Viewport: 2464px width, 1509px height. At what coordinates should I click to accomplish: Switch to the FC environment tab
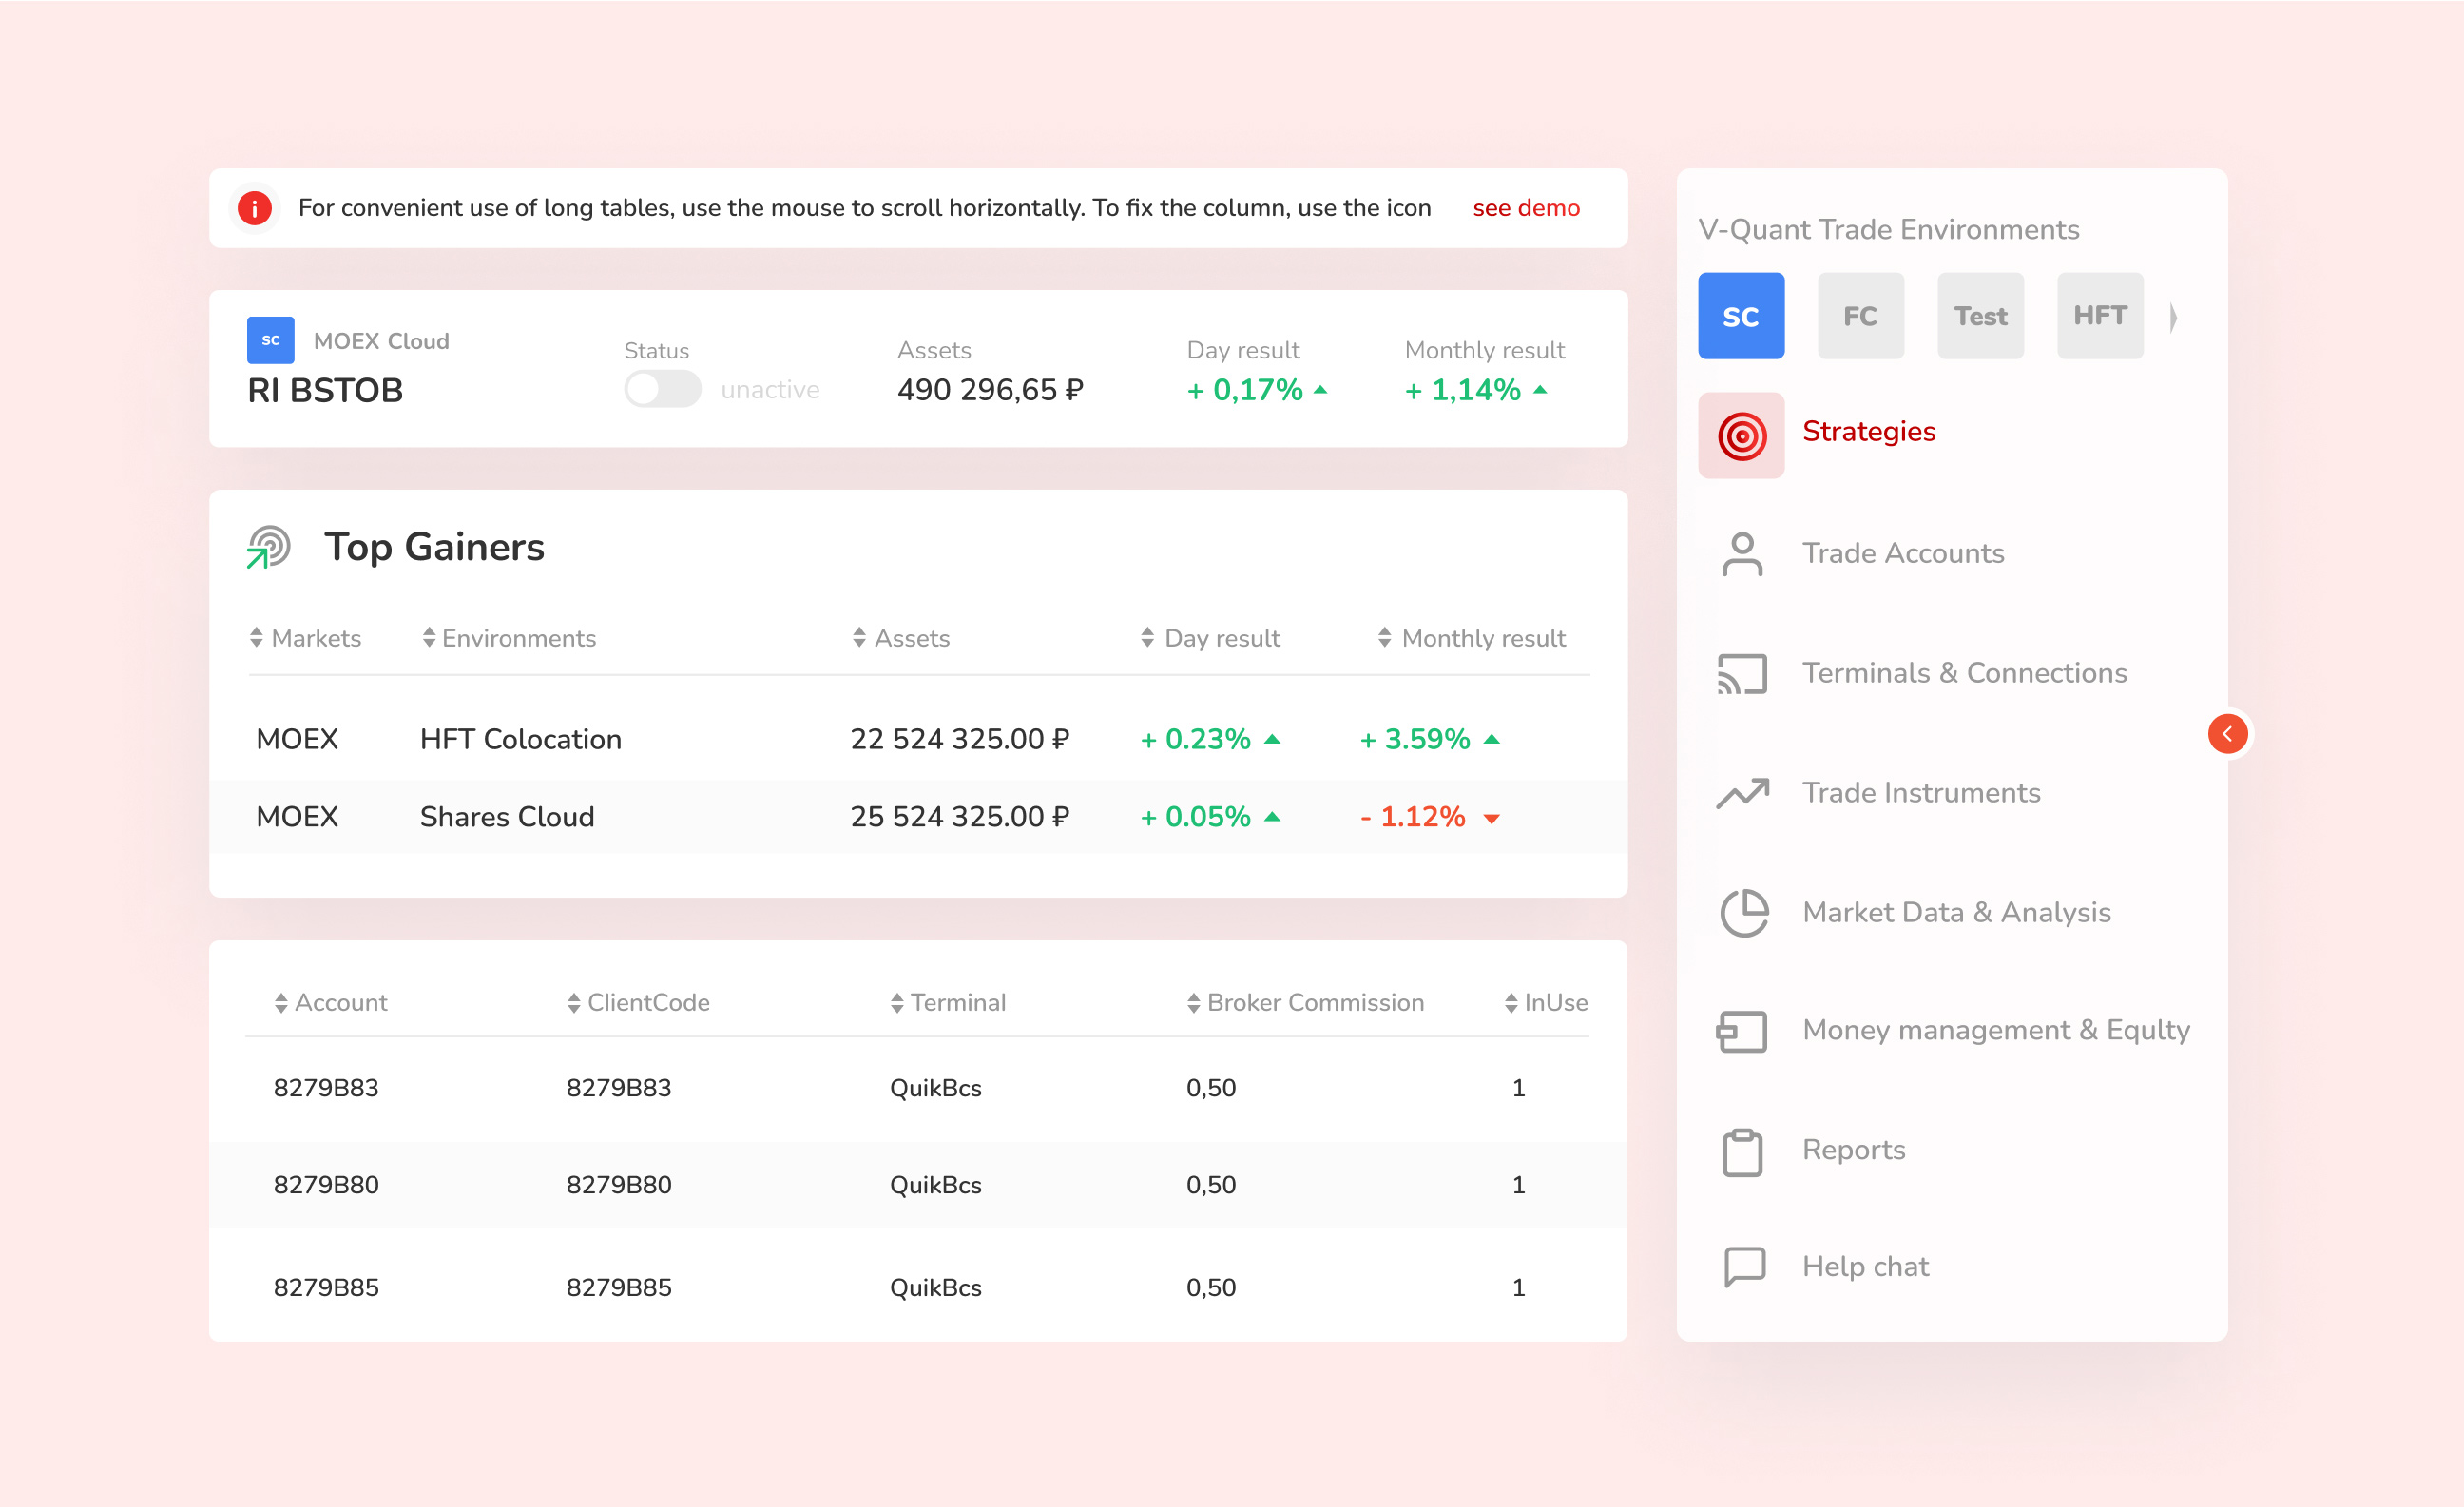(x=1860, y=316)
